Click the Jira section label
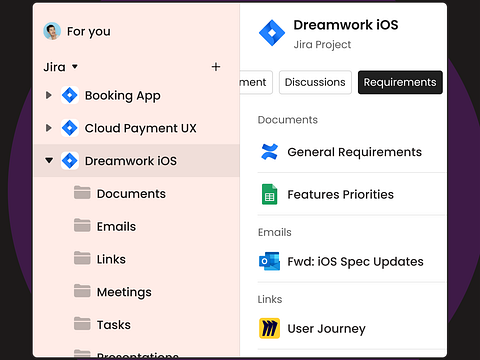The height and width of the screenshot is (360, 480). [x=54, y=67]
